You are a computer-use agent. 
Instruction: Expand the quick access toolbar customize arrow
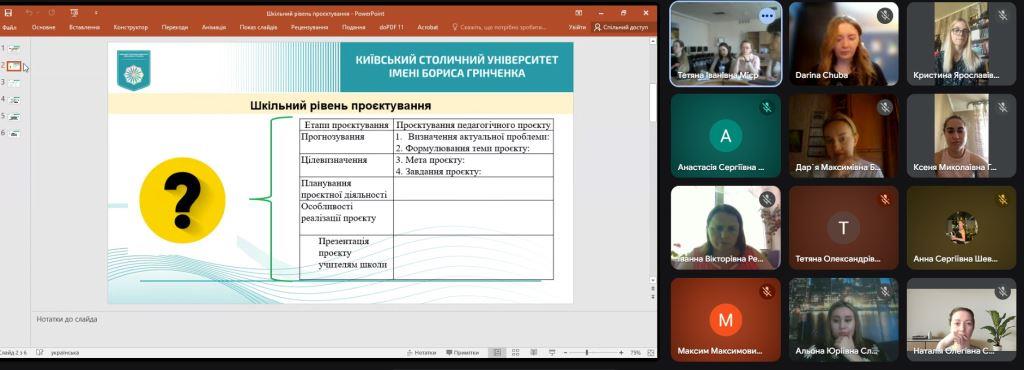point(96,12)
